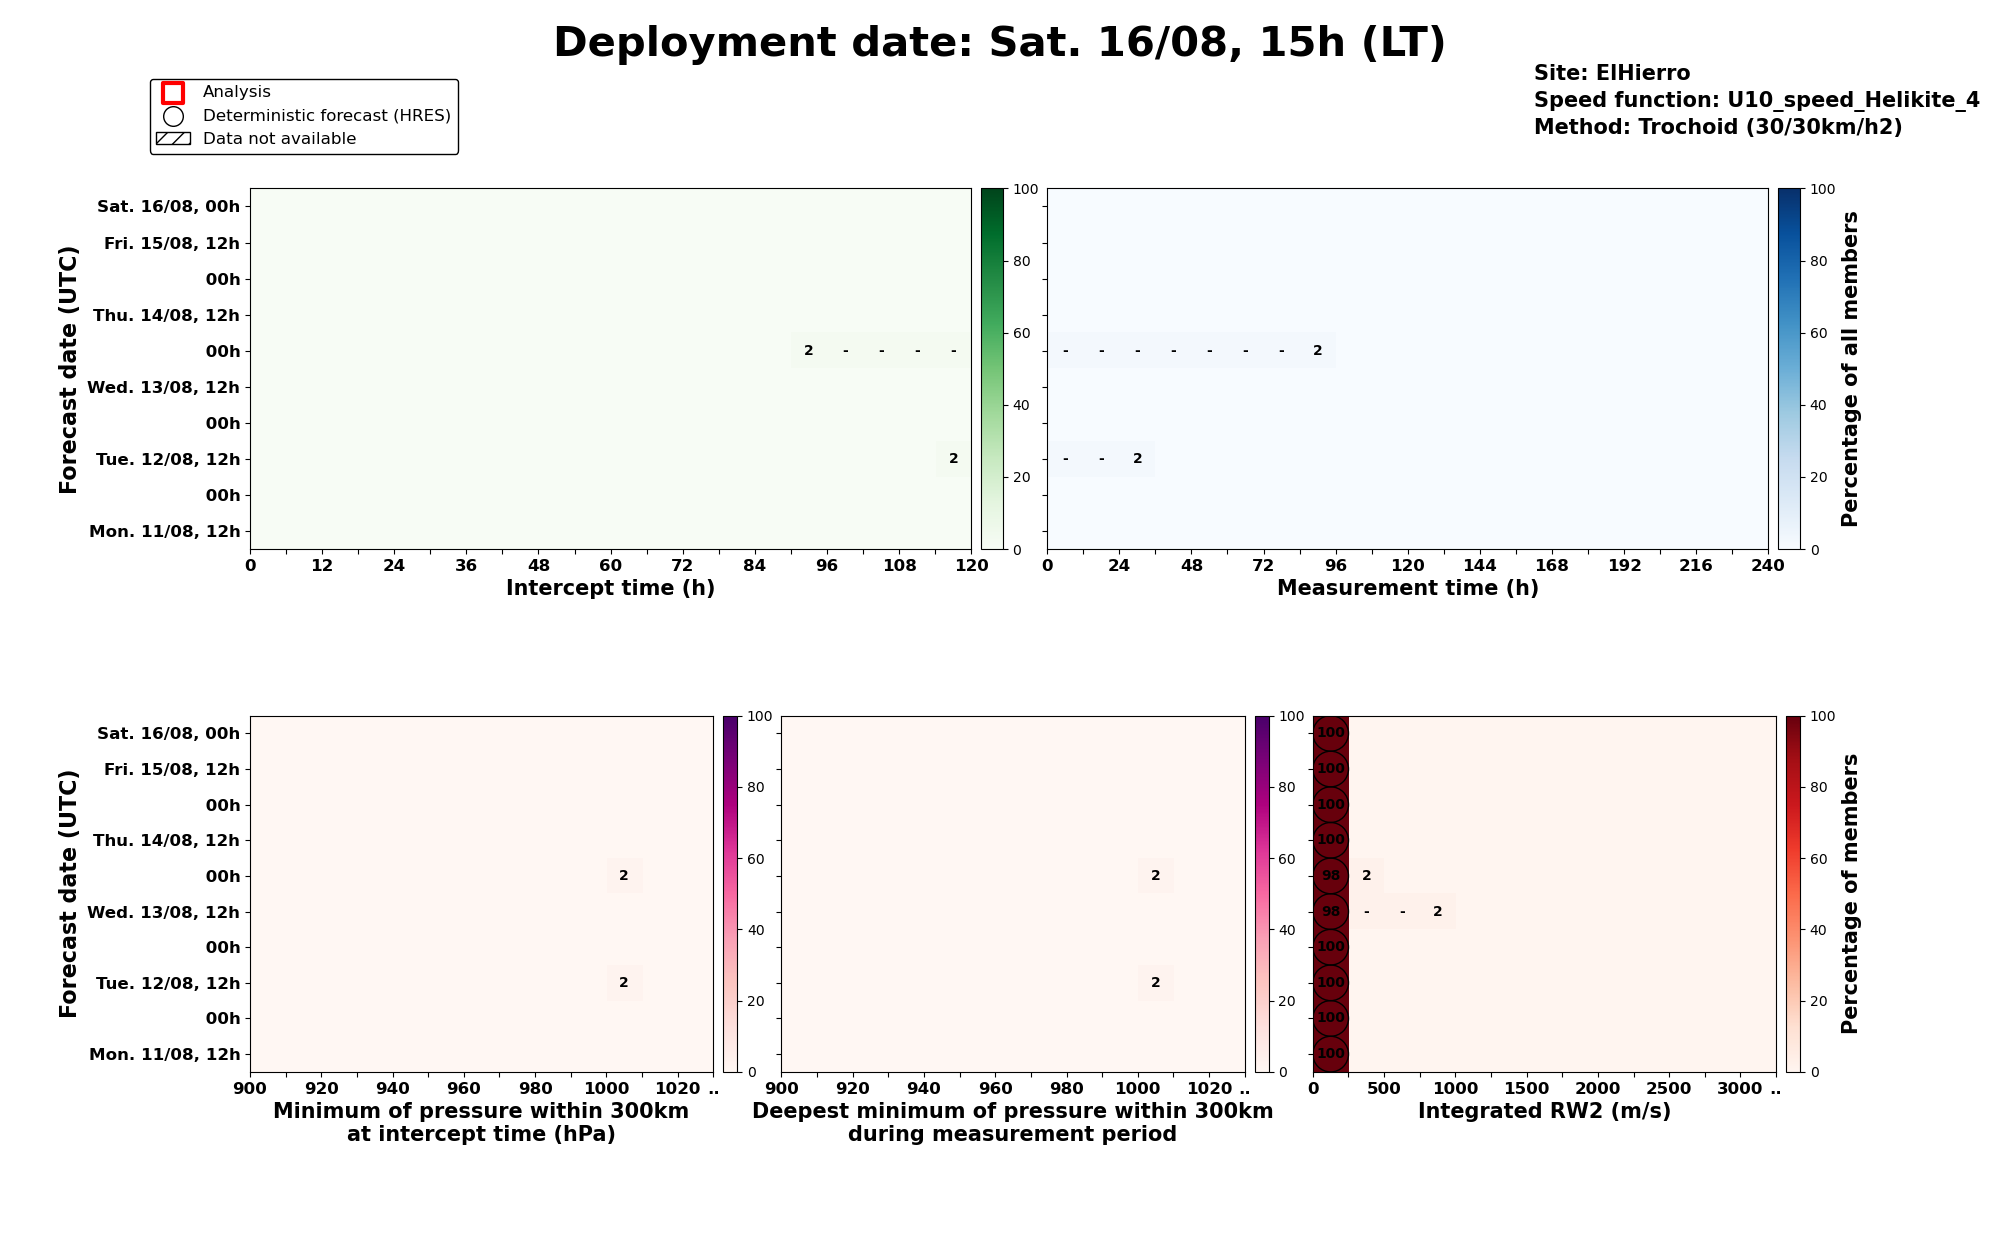The width and height of the screenshot is (2000, 1250).
Task: Click the '2' cell in the Measurement panel, Tue. 12/08 row
Action: coord(1137,459)
